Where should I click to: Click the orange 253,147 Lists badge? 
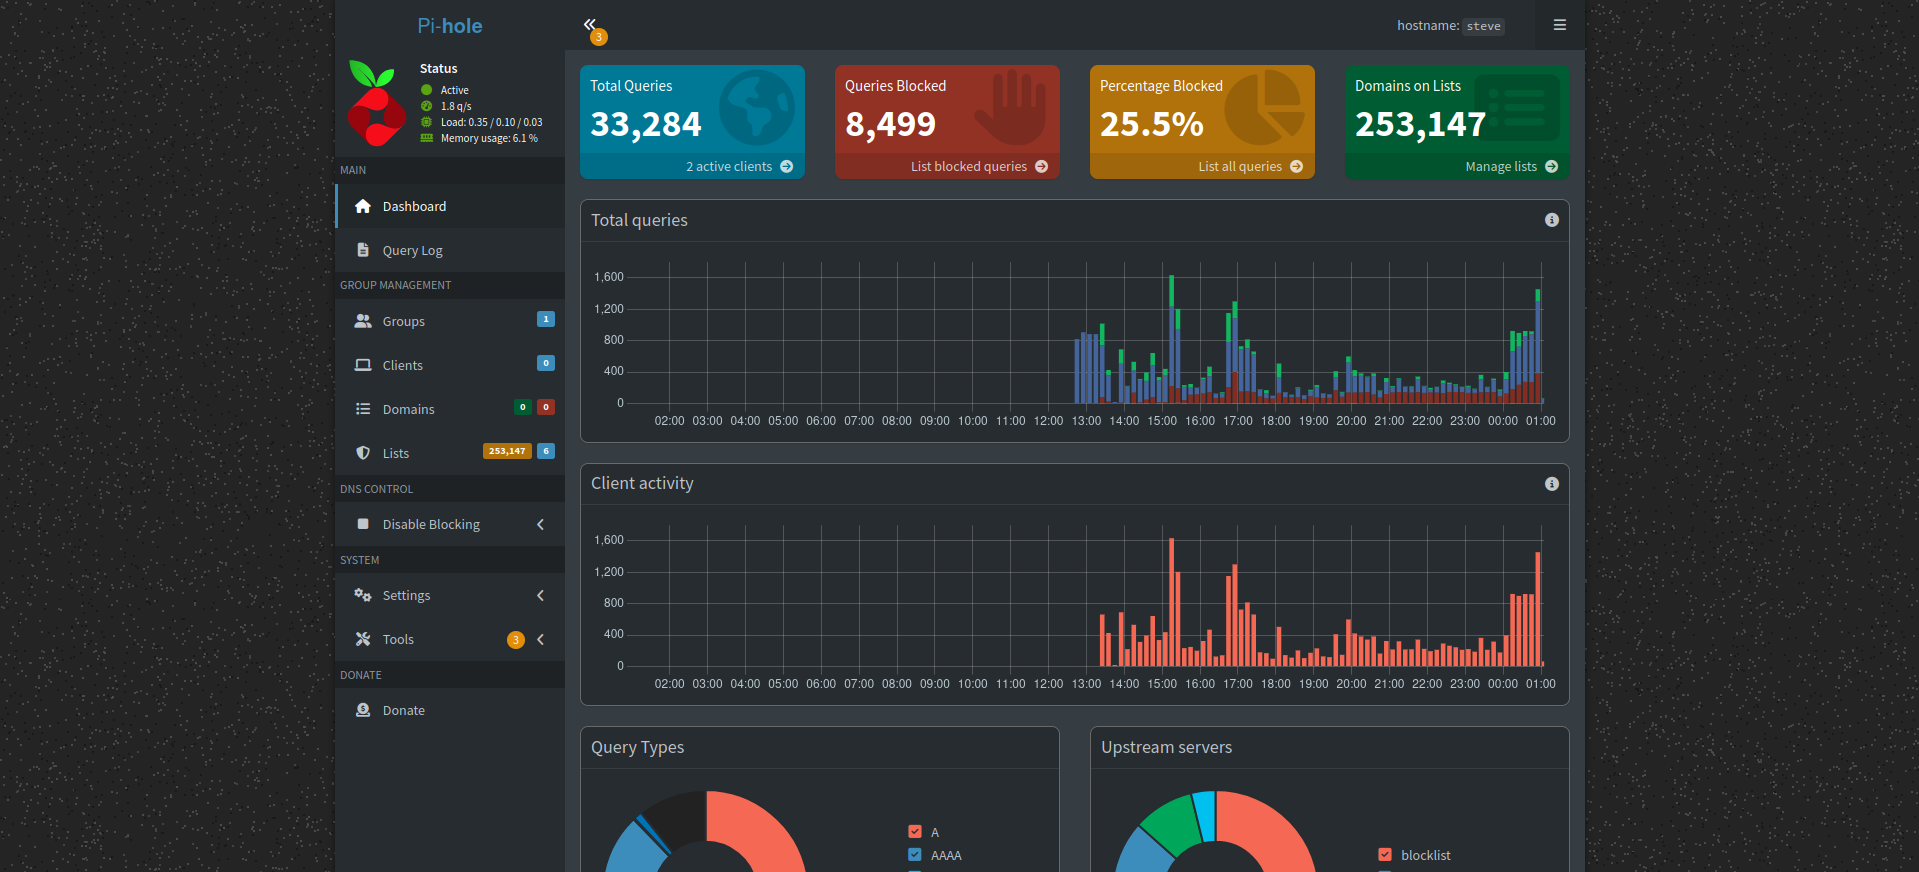click(507, 451)
